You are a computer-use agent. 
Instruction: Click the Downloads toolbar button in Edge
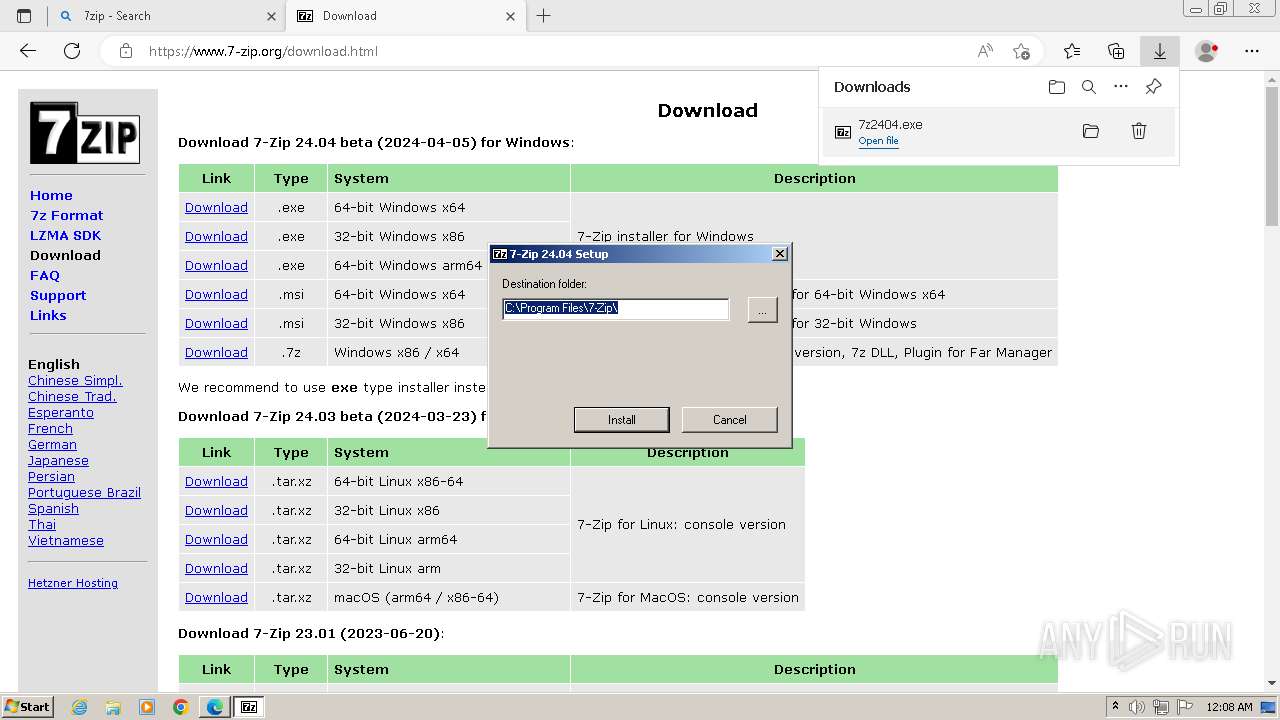click(1160, 51)
